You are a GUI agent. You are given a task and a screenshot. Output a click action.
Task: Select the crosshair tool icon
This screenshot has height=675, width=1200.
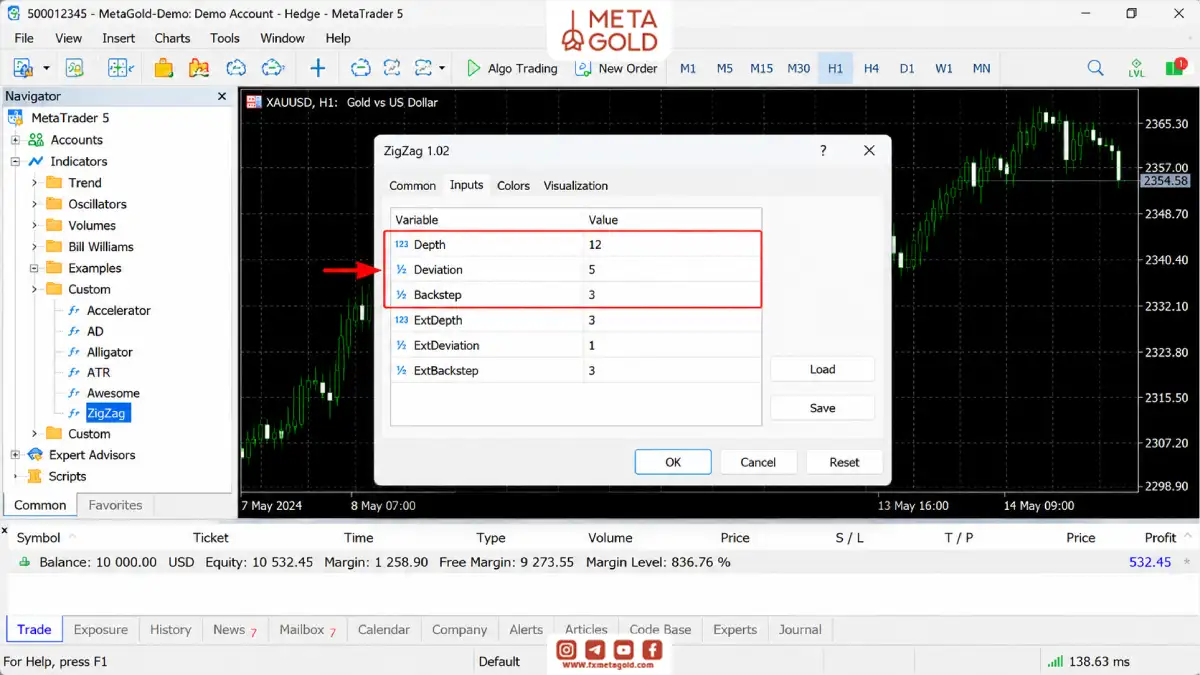(318, 68)
